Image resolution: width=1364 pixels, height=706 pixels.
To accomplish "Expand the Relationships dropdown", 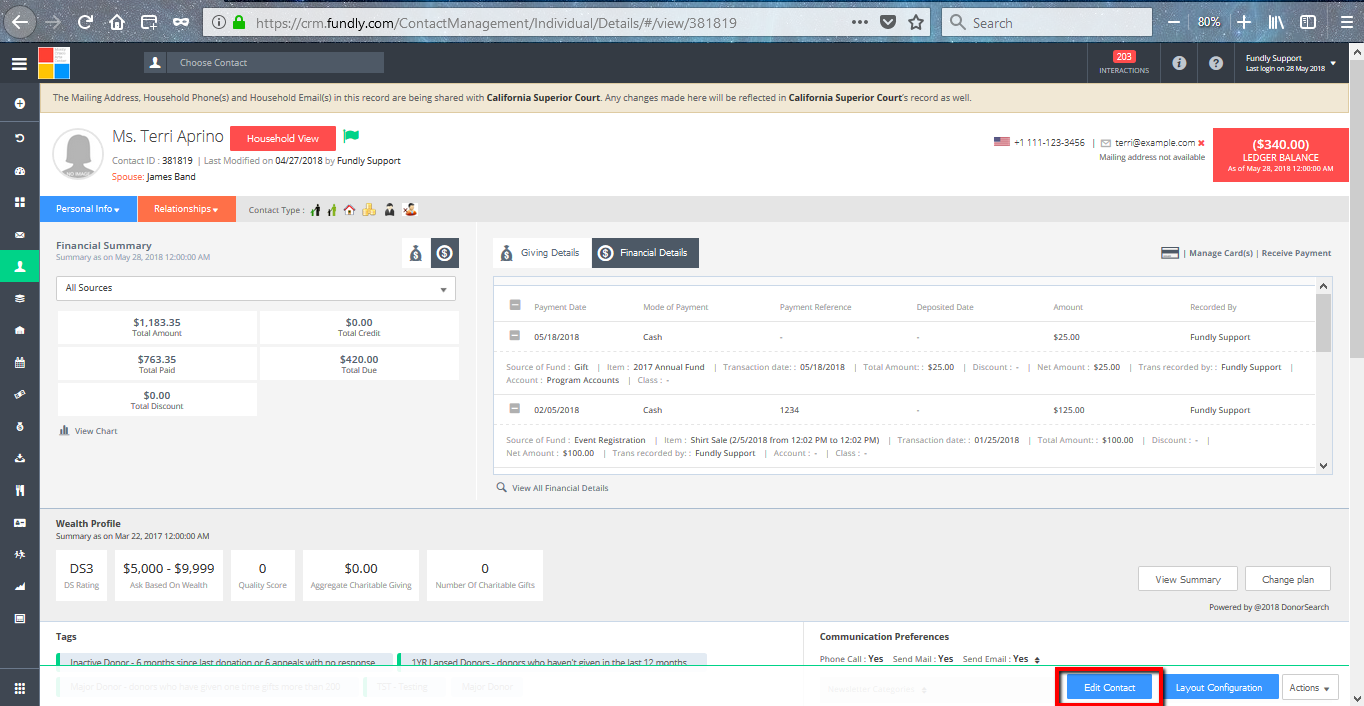I will [x=187, y=209].
